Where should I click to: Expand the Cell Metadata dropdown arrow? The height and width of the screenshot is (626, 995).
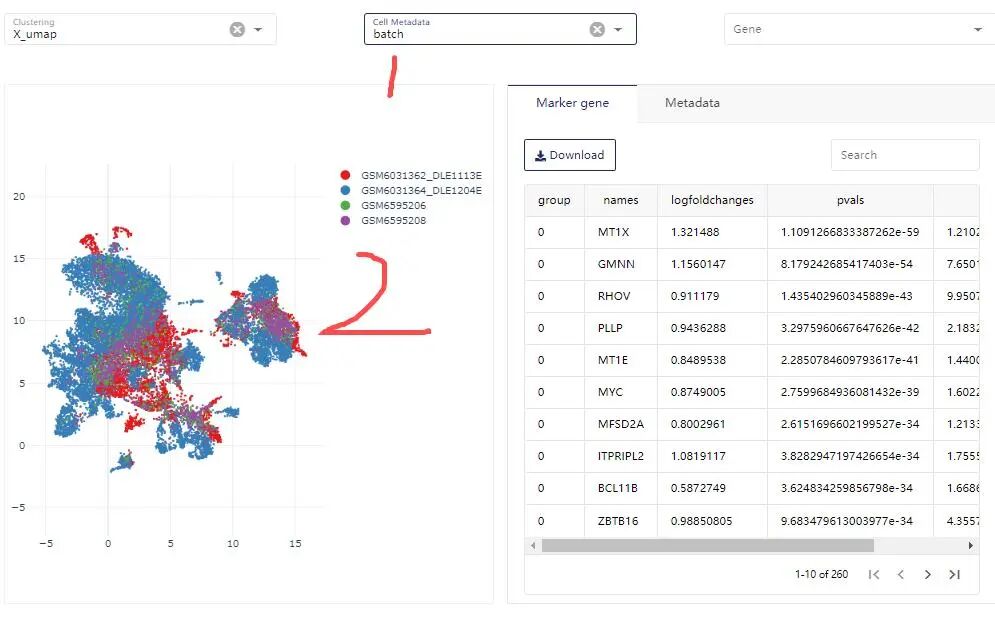[x=618, y=29]
